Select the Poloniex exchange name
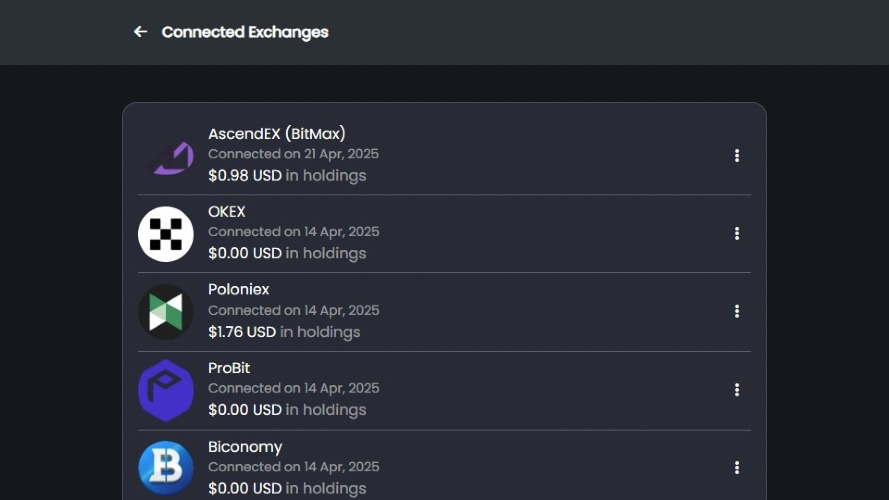 click(239, 289)
